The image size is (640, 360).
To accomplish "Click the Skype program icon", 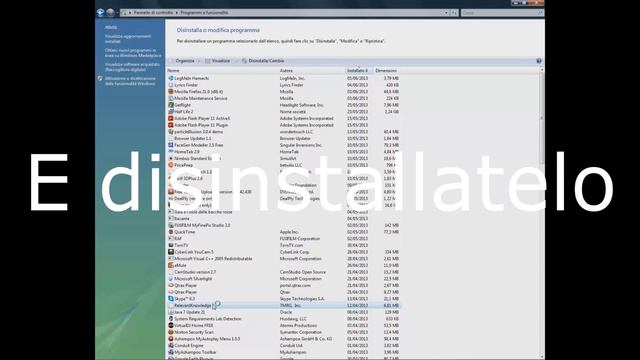I will 171,299.
